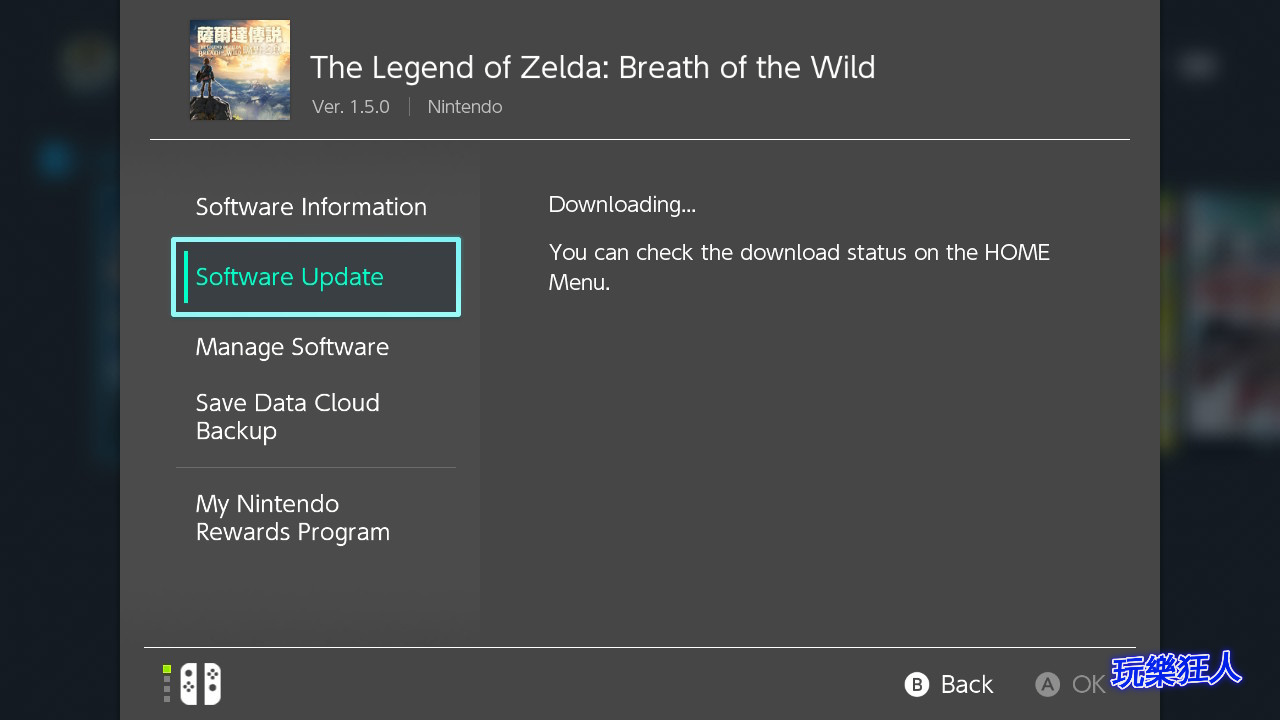Click the greyed-out A button icon
1280x720 pixels.
pos(1047,684)
